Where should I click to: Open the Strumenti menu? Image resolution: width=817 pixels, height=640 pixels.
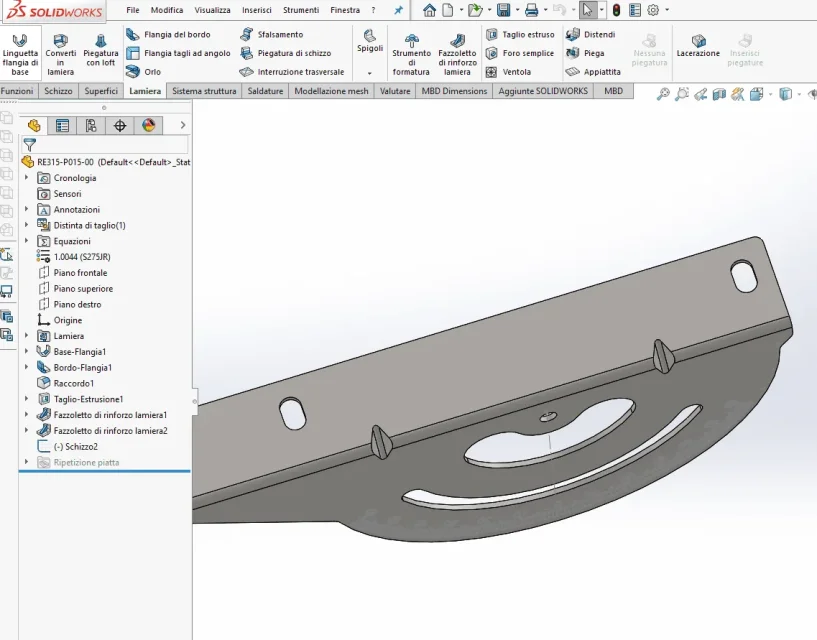pyautogui.click(x=301, y=10)
